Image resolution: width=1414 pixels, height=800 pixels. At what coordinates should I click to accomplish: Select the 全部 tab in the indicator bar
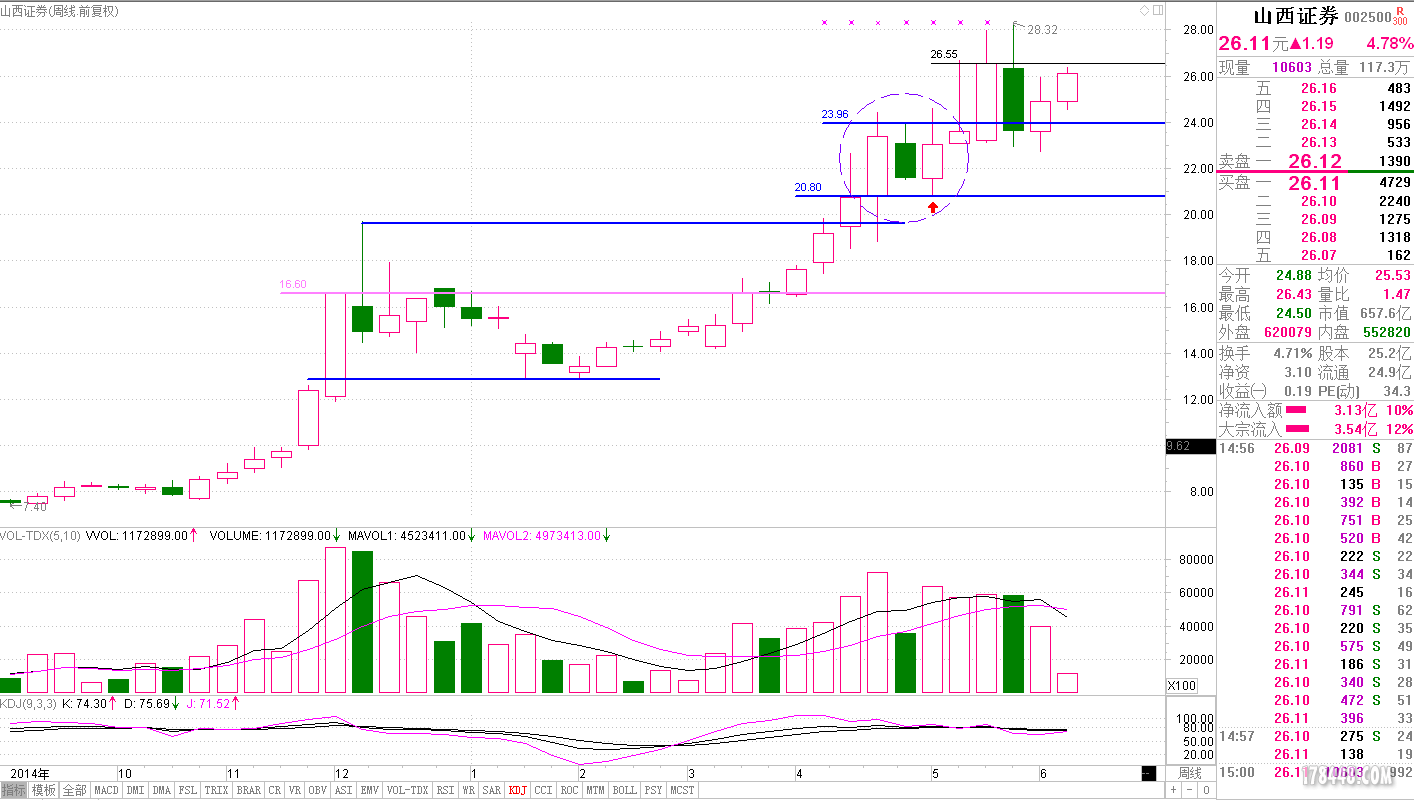click(74, 790)
